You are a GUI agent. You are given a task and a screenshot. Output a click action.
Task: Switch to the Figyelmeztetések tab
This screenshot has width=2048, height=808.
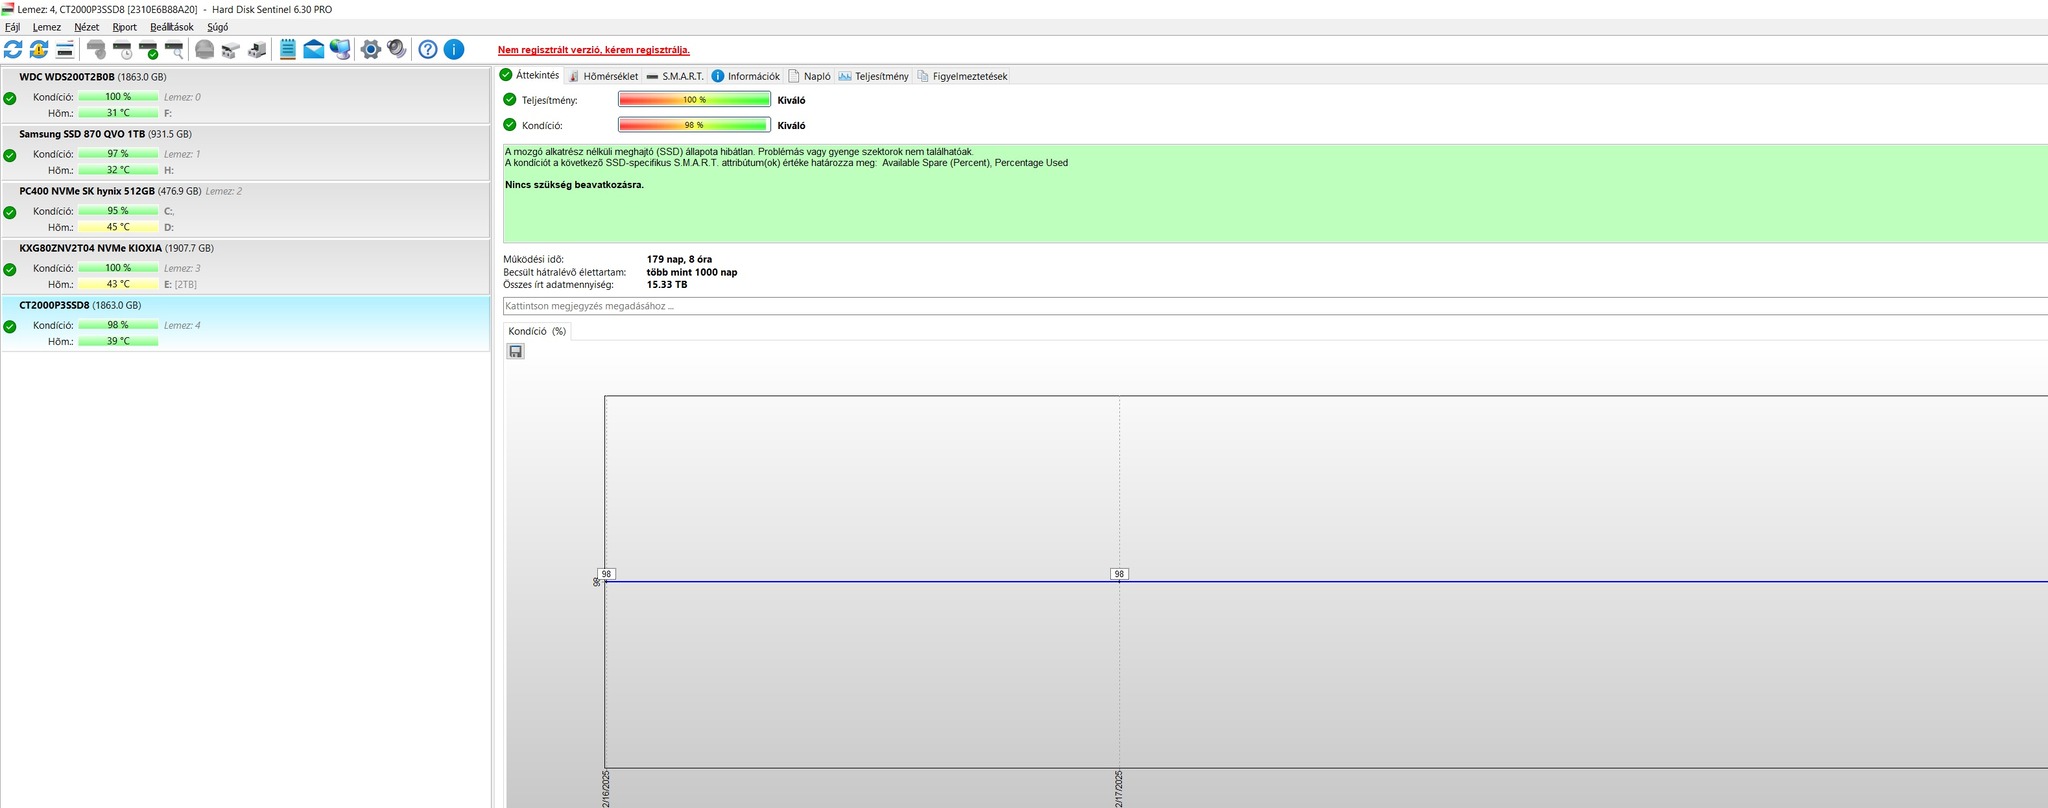coord(963,76)
